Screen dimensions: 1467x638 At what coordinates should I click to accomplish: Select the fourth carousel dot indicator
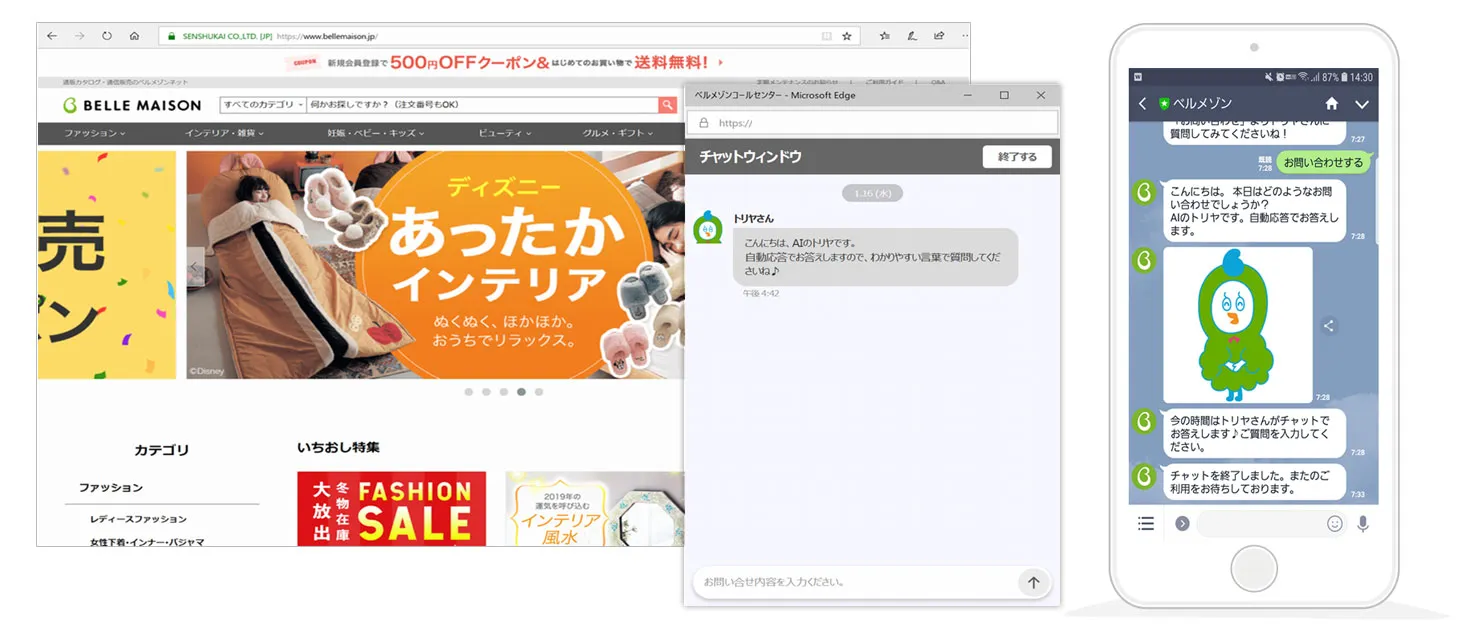(521, 392)
